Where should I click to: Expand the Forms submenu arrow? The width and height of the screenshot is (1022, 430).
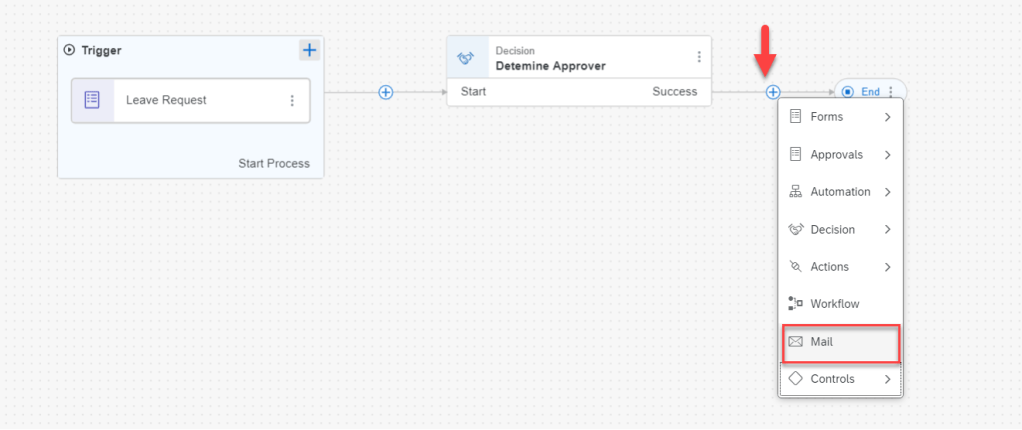tap(887, 117)
